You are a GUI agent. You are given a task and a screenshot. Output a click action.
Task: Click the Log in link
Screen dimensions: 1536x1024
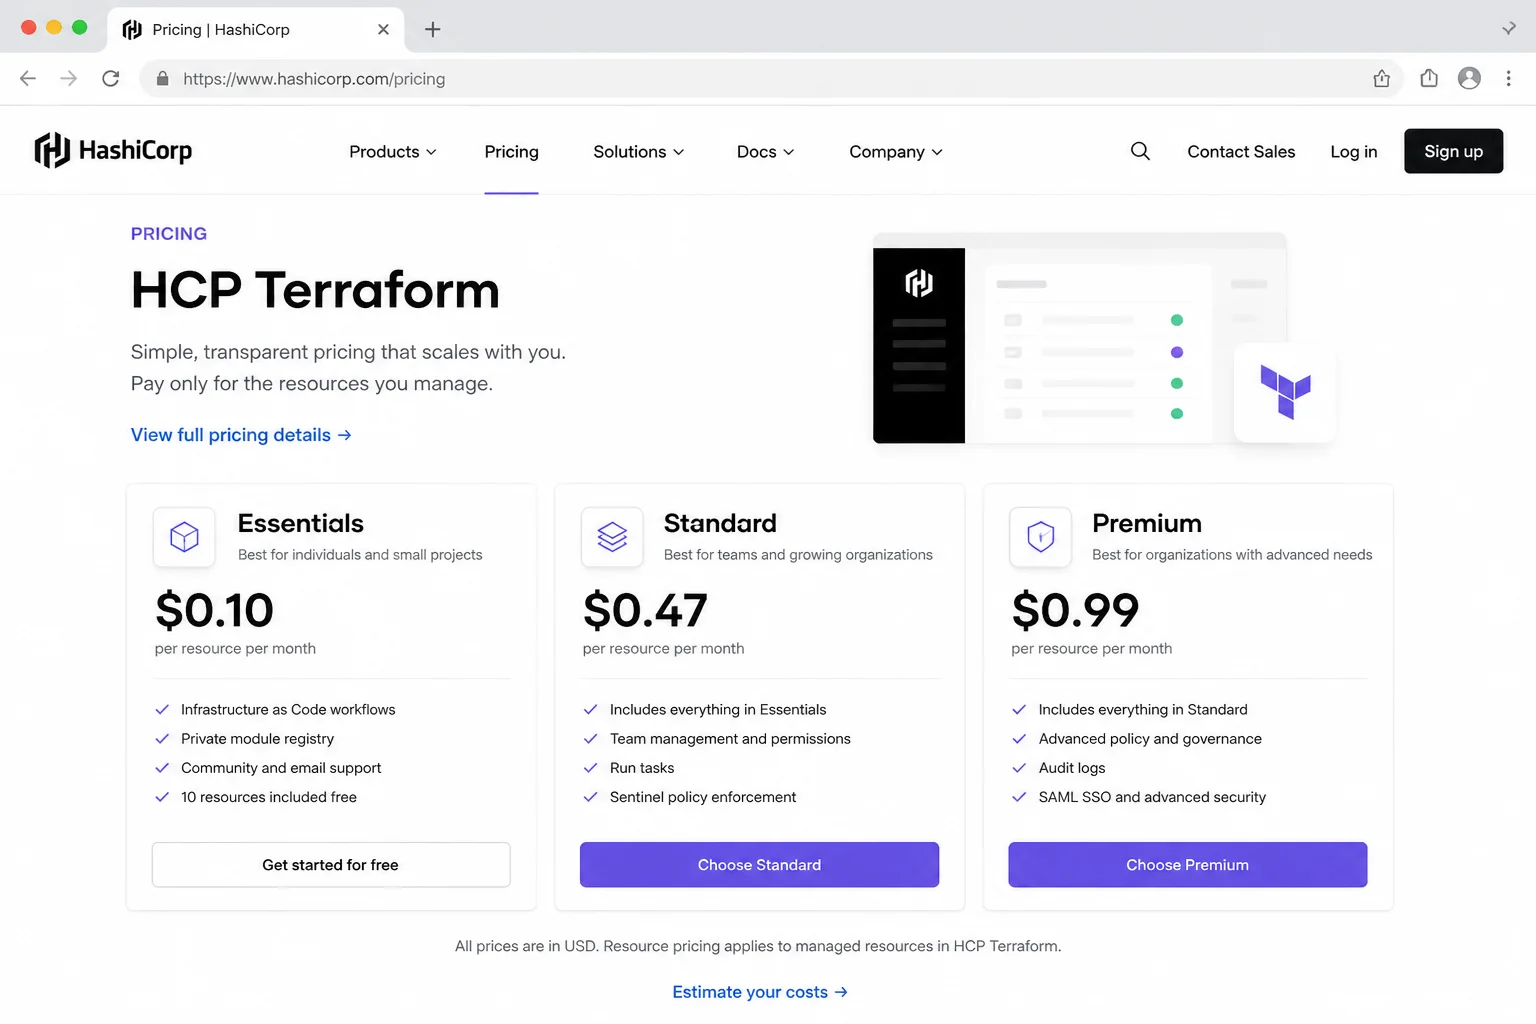click(1354, 152)
